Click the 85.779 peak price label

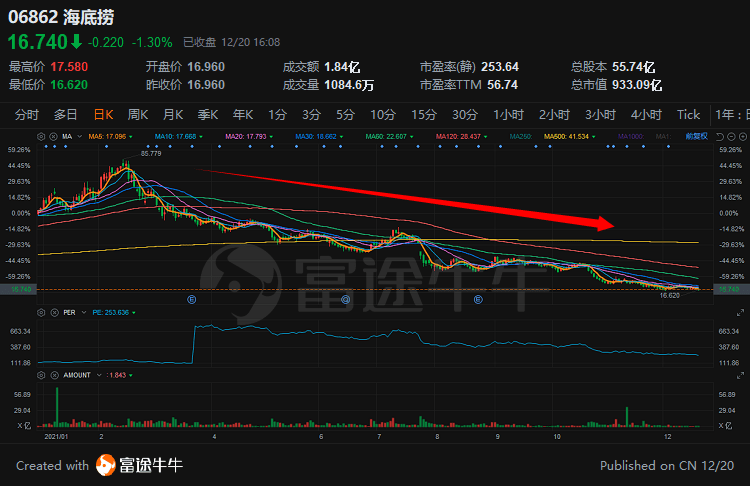151,154
